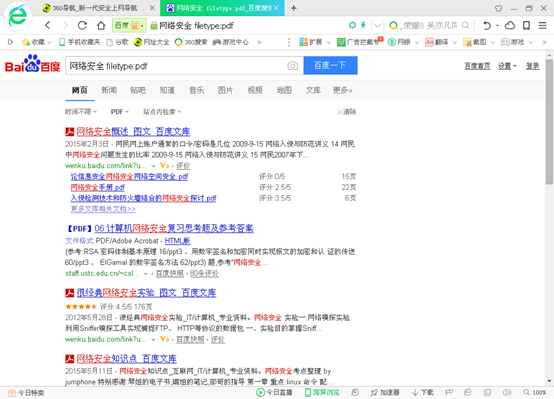This screenshot has height=399, width=554.
Task: Click the magnifier in browser search box
Action: [x=465, y=25]
